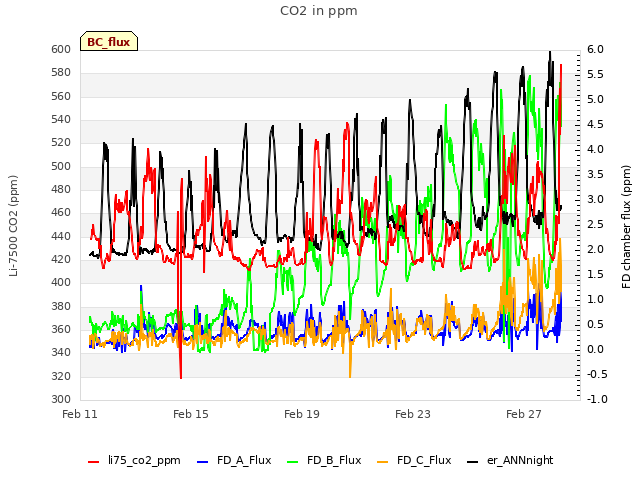
Task: Click the orange FD_C_Flux legend swatch
Action: (382, 462)
